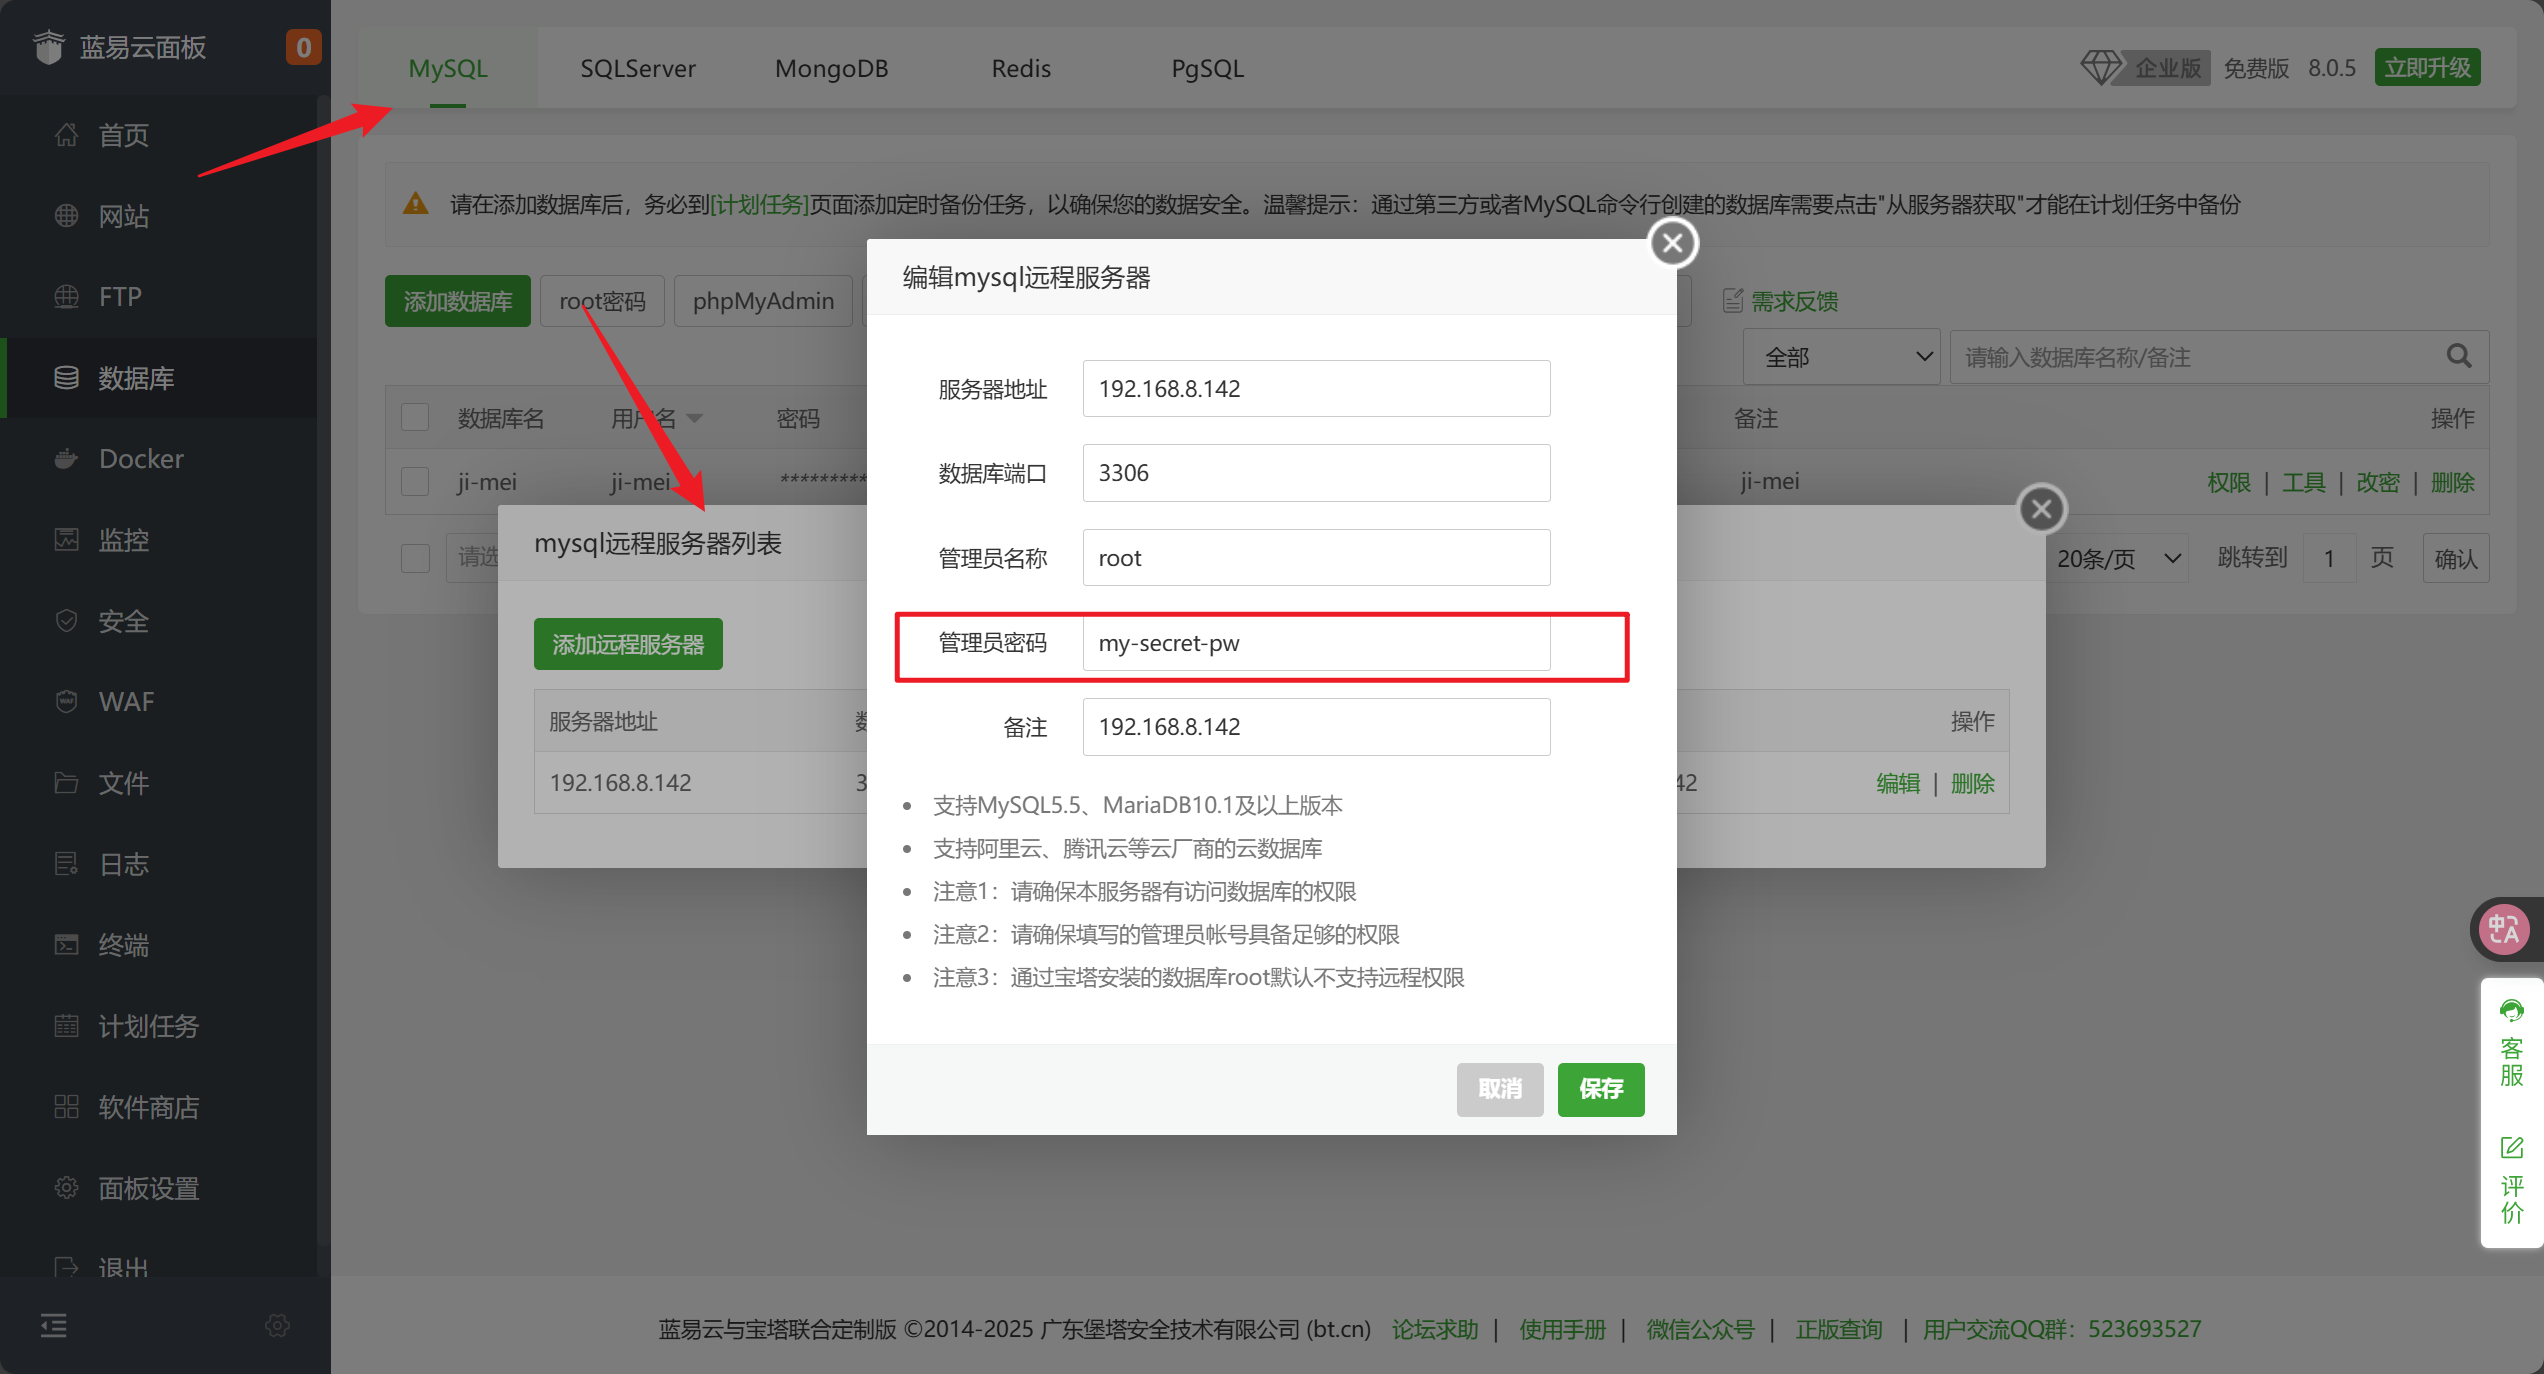Switch to the MongoDB tab
Image resolution: width=2544 pixels, height=1374 pixels.
click(831, 68)
